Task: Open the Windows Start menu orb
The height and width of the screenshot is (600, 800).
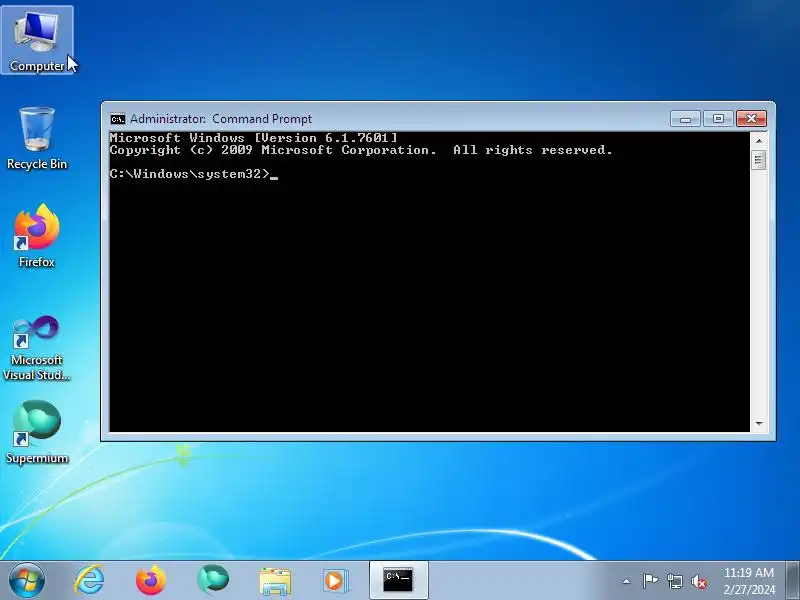Action: click(27, 580)
